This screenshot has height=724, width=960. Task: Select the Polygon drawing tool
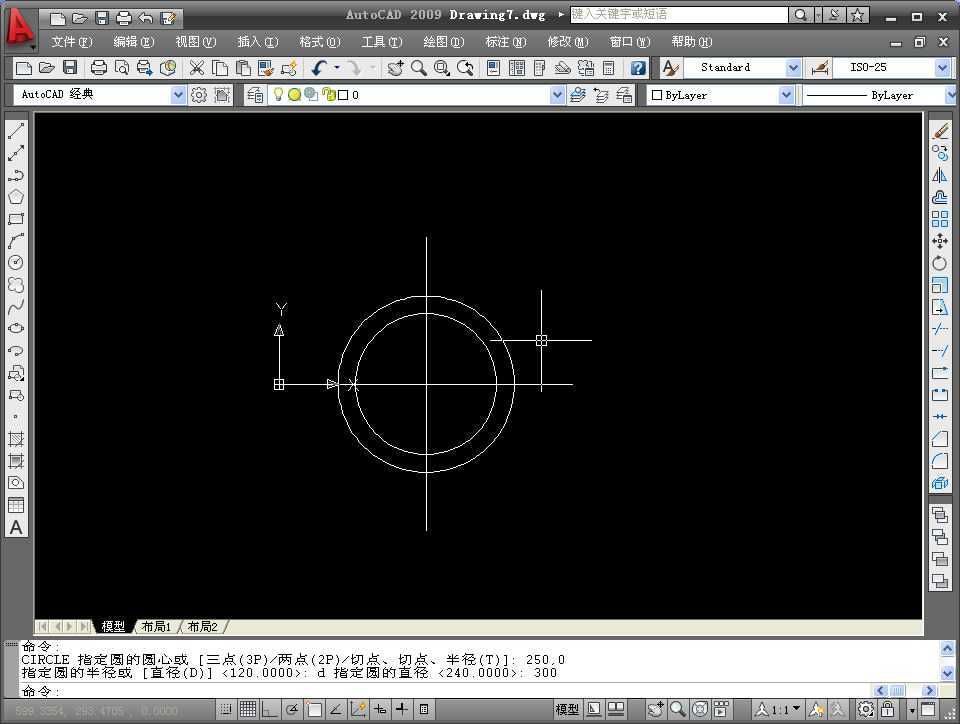(16, 197)
